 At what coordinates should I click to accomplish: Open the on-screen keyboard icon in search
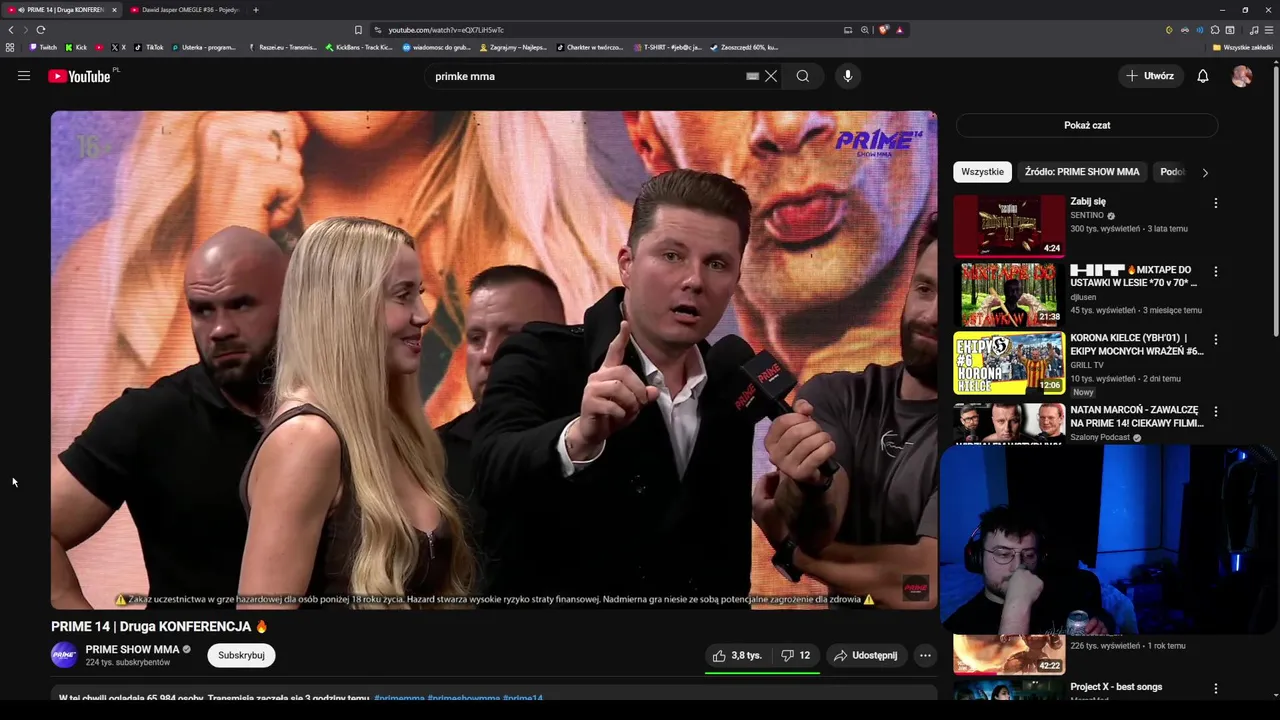click(x=752, y=76)
